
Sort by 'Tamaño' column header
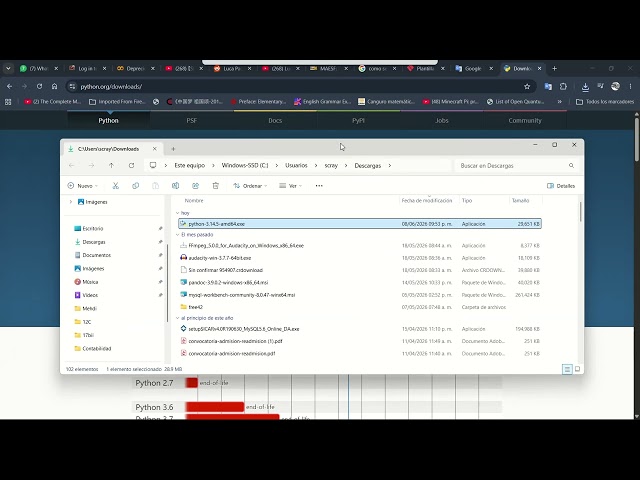tap(520, 200)
